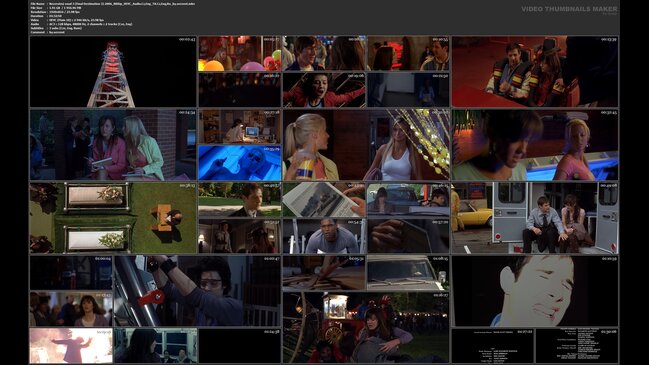Image resolution: width=649 pixels, height=365 pixels.
Task: Open the colorful balloons thumbnail
Action: 240,53
